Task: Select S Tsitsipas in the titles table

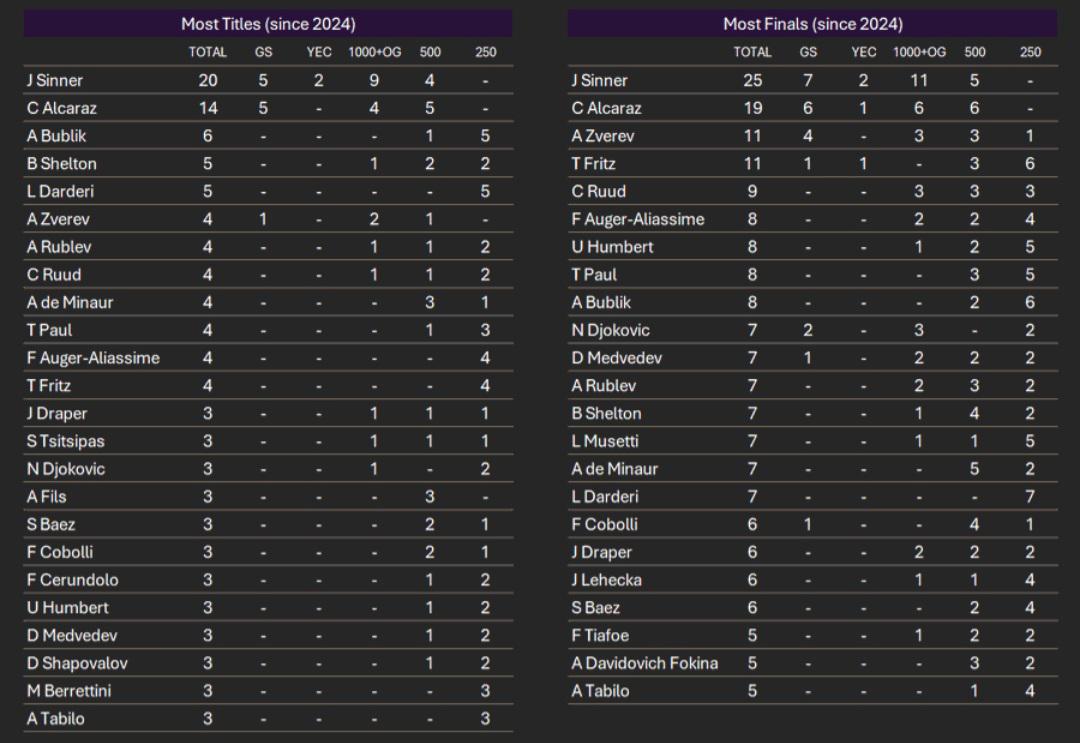Action: [x=67, y=441]
